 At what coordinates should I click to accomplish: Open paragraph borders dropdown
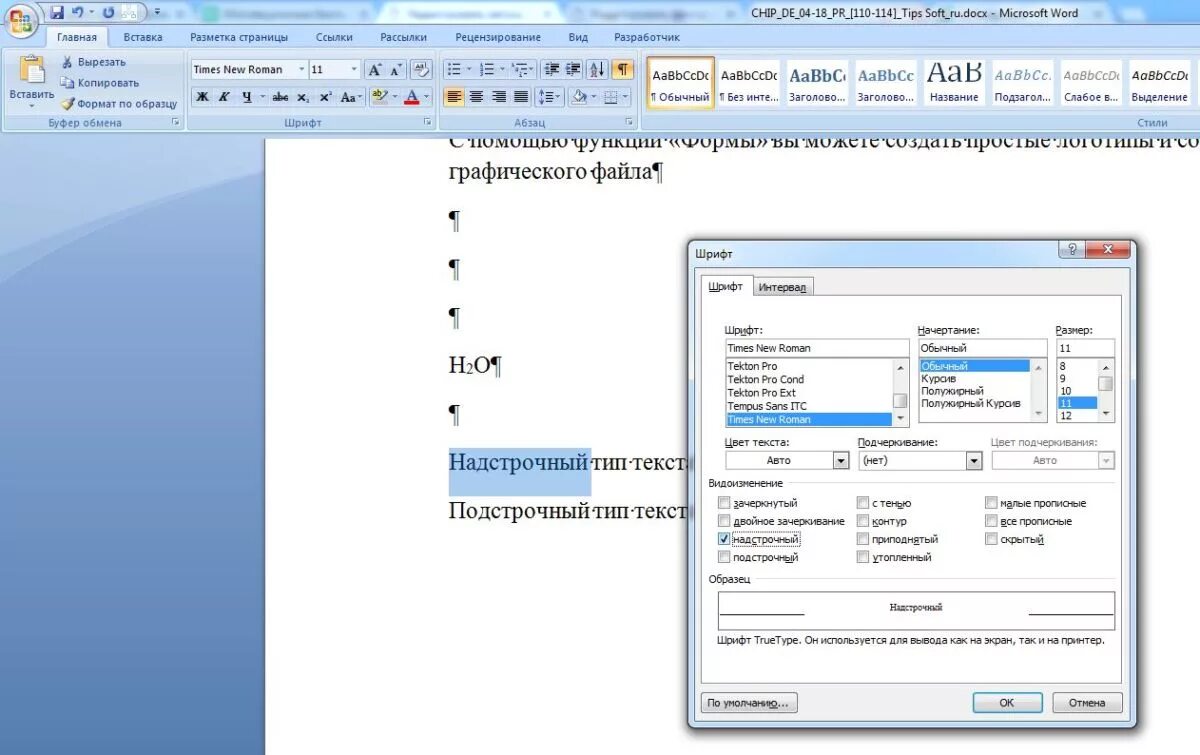[626, 97]
